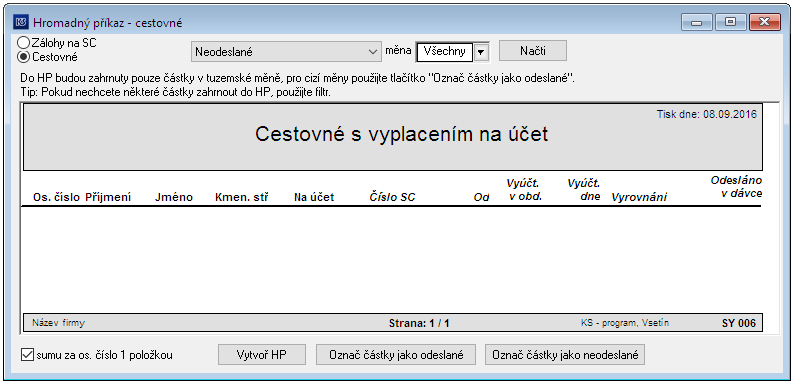The width and height of the screenshot is (794, 385).
Task: Click Označ částky jako neodeslané button
Action: point(565,355)
